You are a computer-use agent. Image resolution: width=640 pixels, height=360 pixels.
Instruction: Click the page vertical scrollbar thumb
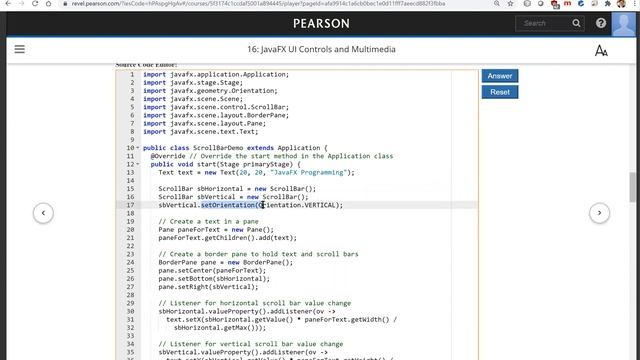(x=632, y=187)
